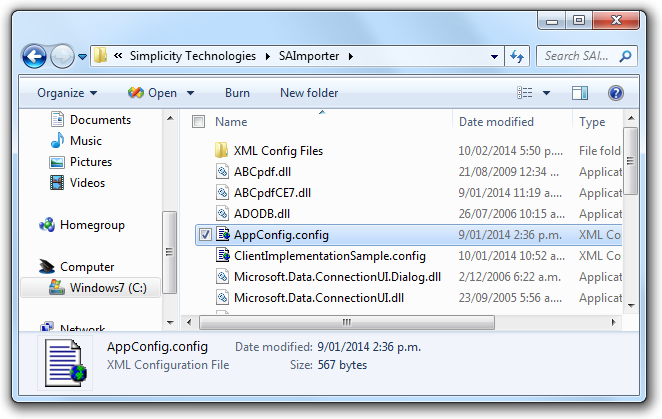Screen dimensions: 662x419
Task: Click the magnifier search icon
Action: tap(626, 56)
